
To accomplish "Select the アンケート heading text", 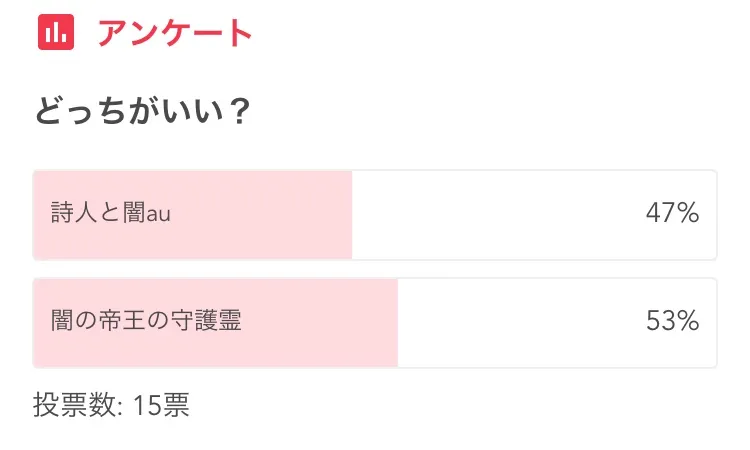I will (x=175, y=33).
